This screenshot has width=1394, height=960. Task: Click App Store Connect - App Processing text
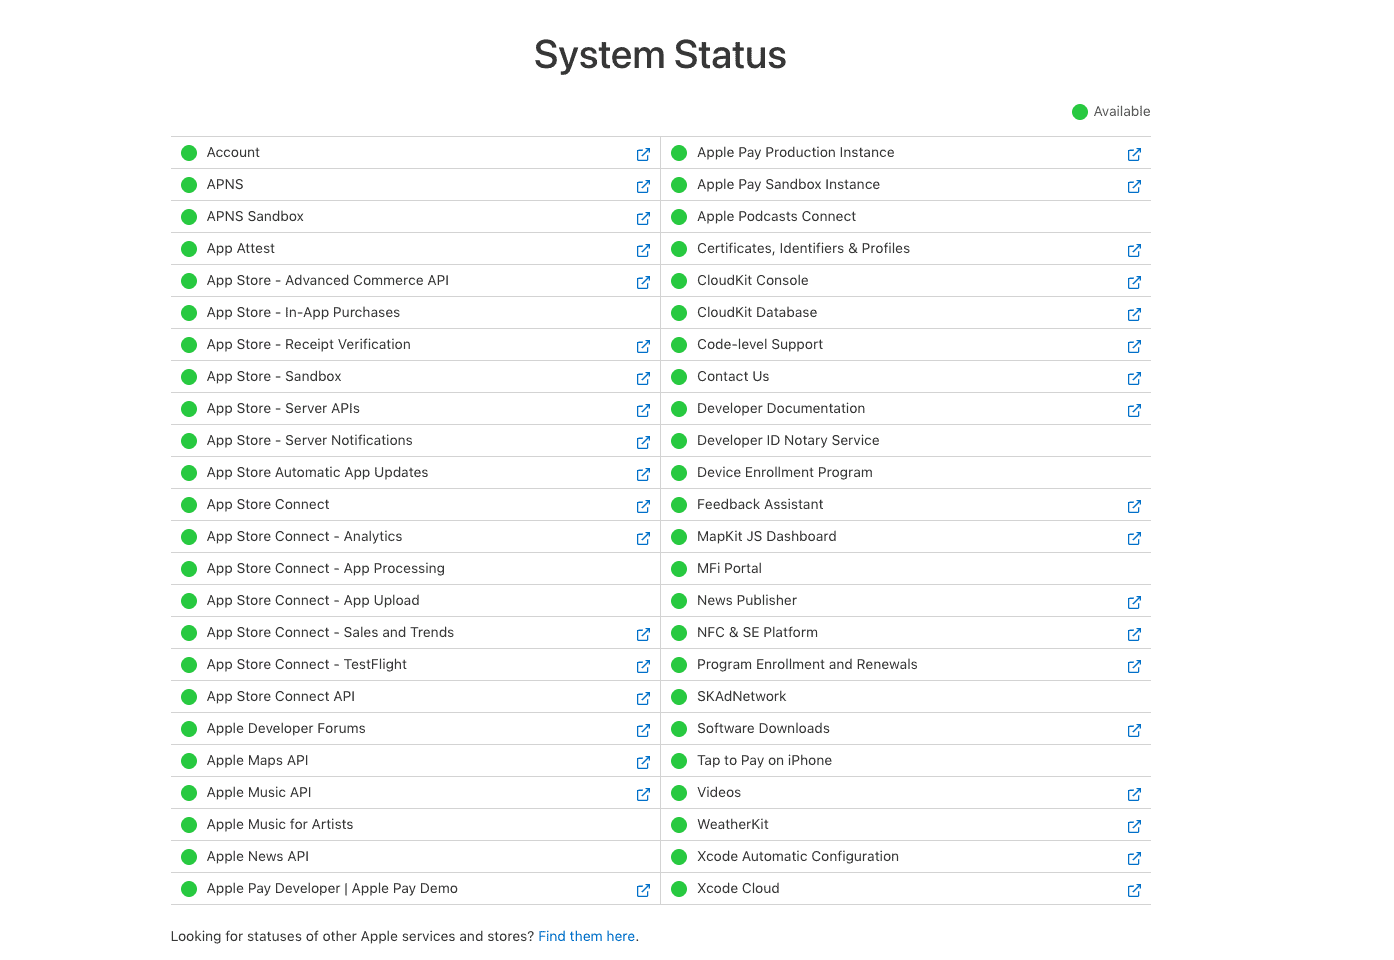click(x=326, y=568)
